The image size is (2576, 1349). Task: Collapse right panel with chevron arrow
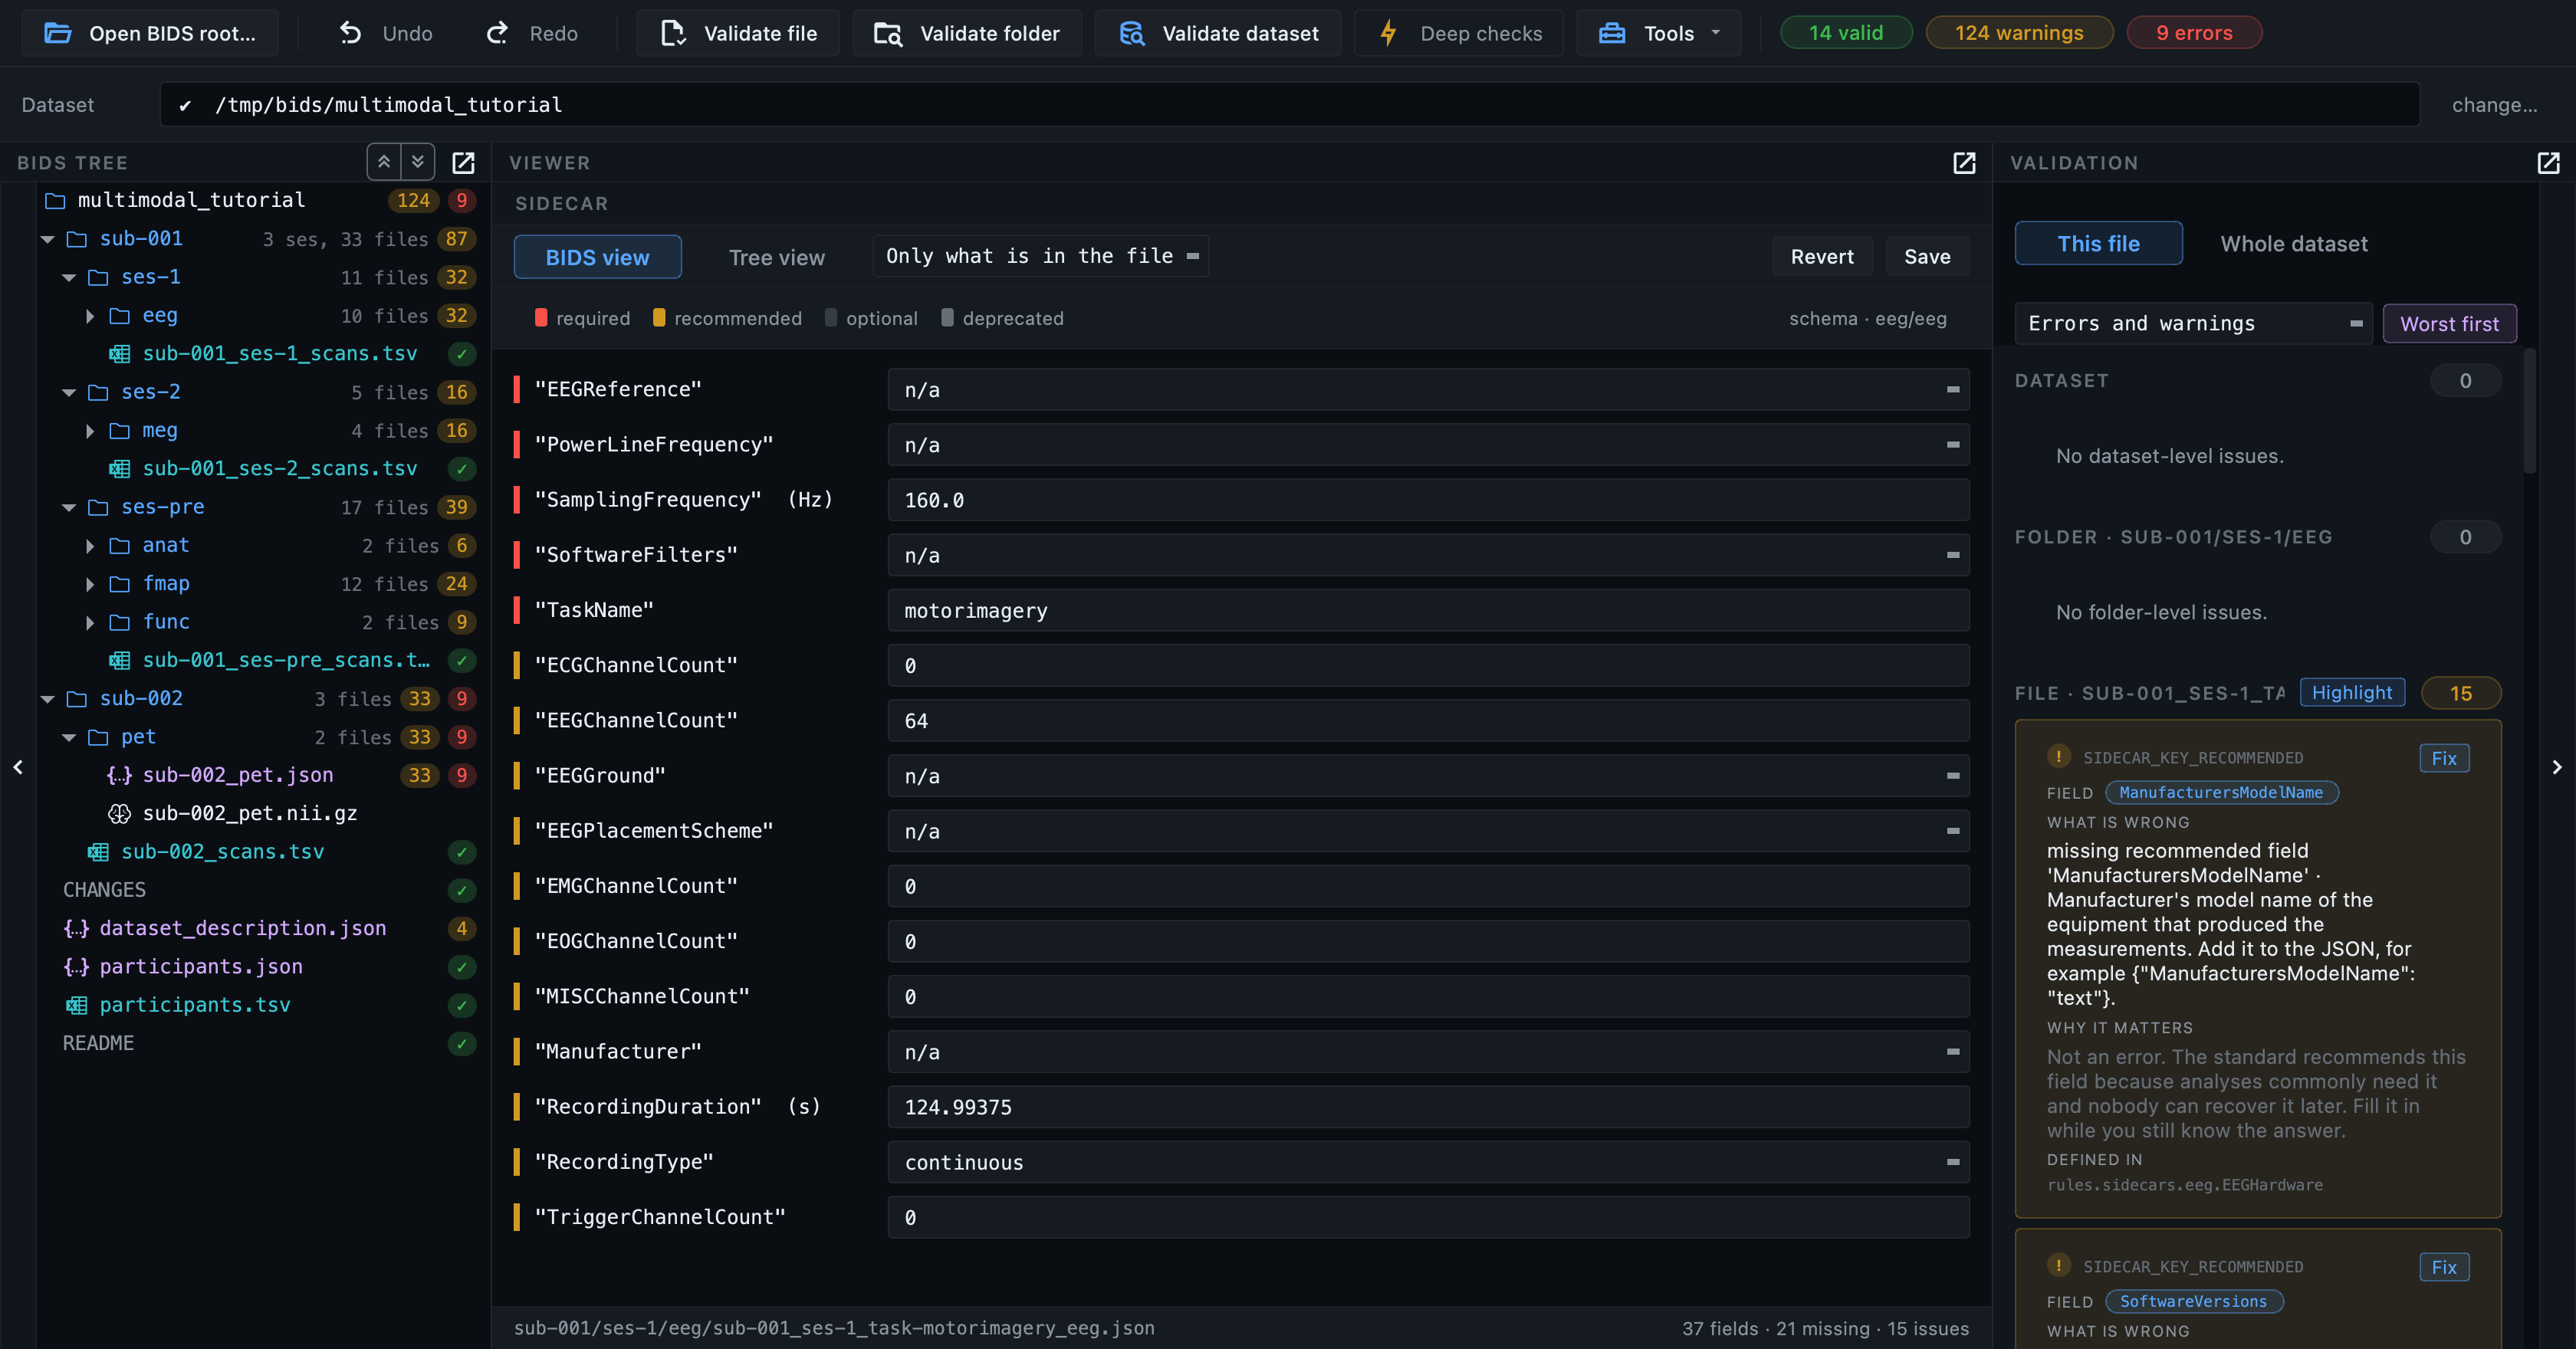click(x=2557, y=766)
